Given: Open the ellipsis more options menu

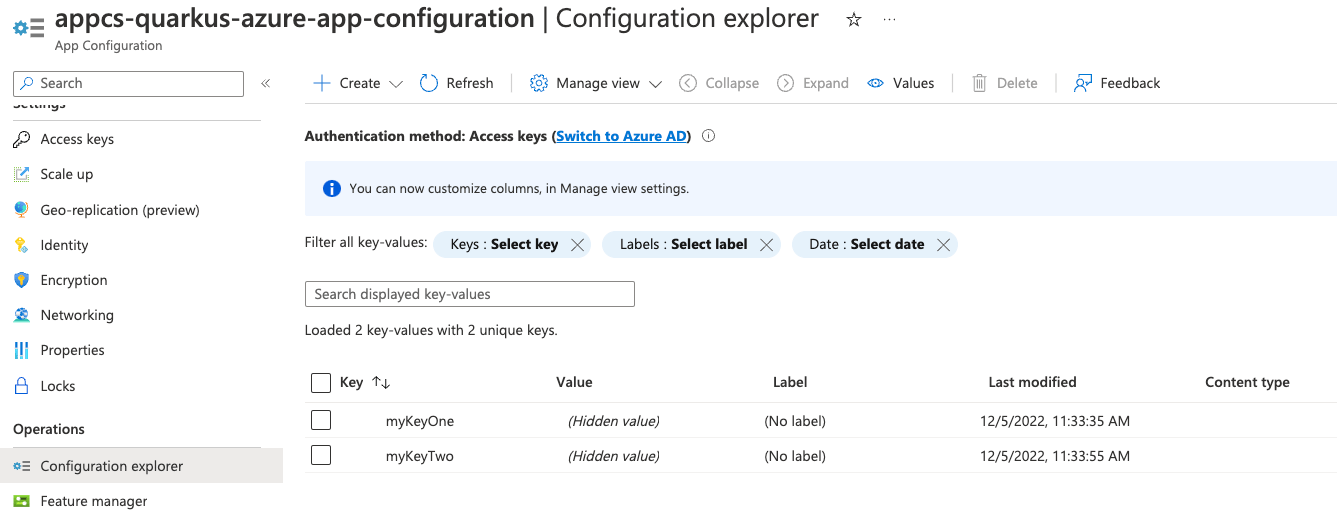Looking at the screenshot, I should (890, 20).
